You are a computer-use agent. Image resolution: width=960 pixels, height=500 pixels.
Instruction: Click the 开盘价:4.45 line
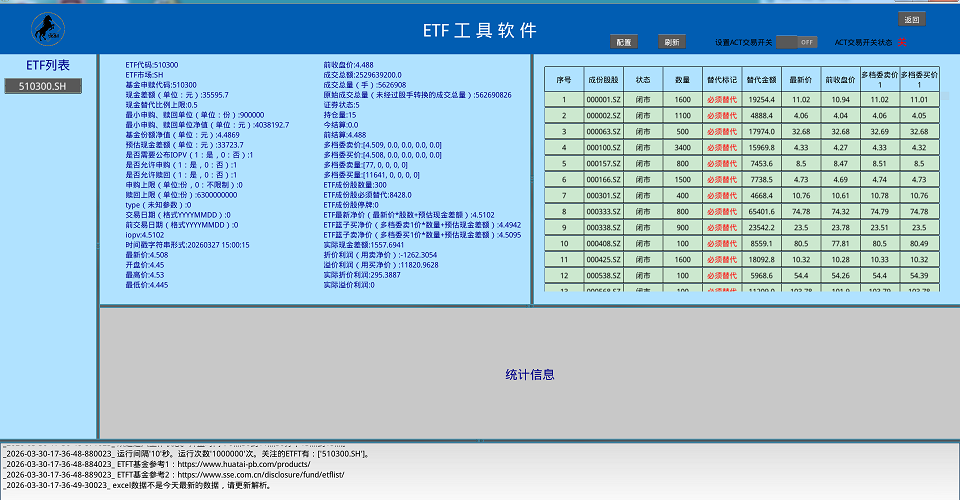pyautogui.click(x=144, y=265)
